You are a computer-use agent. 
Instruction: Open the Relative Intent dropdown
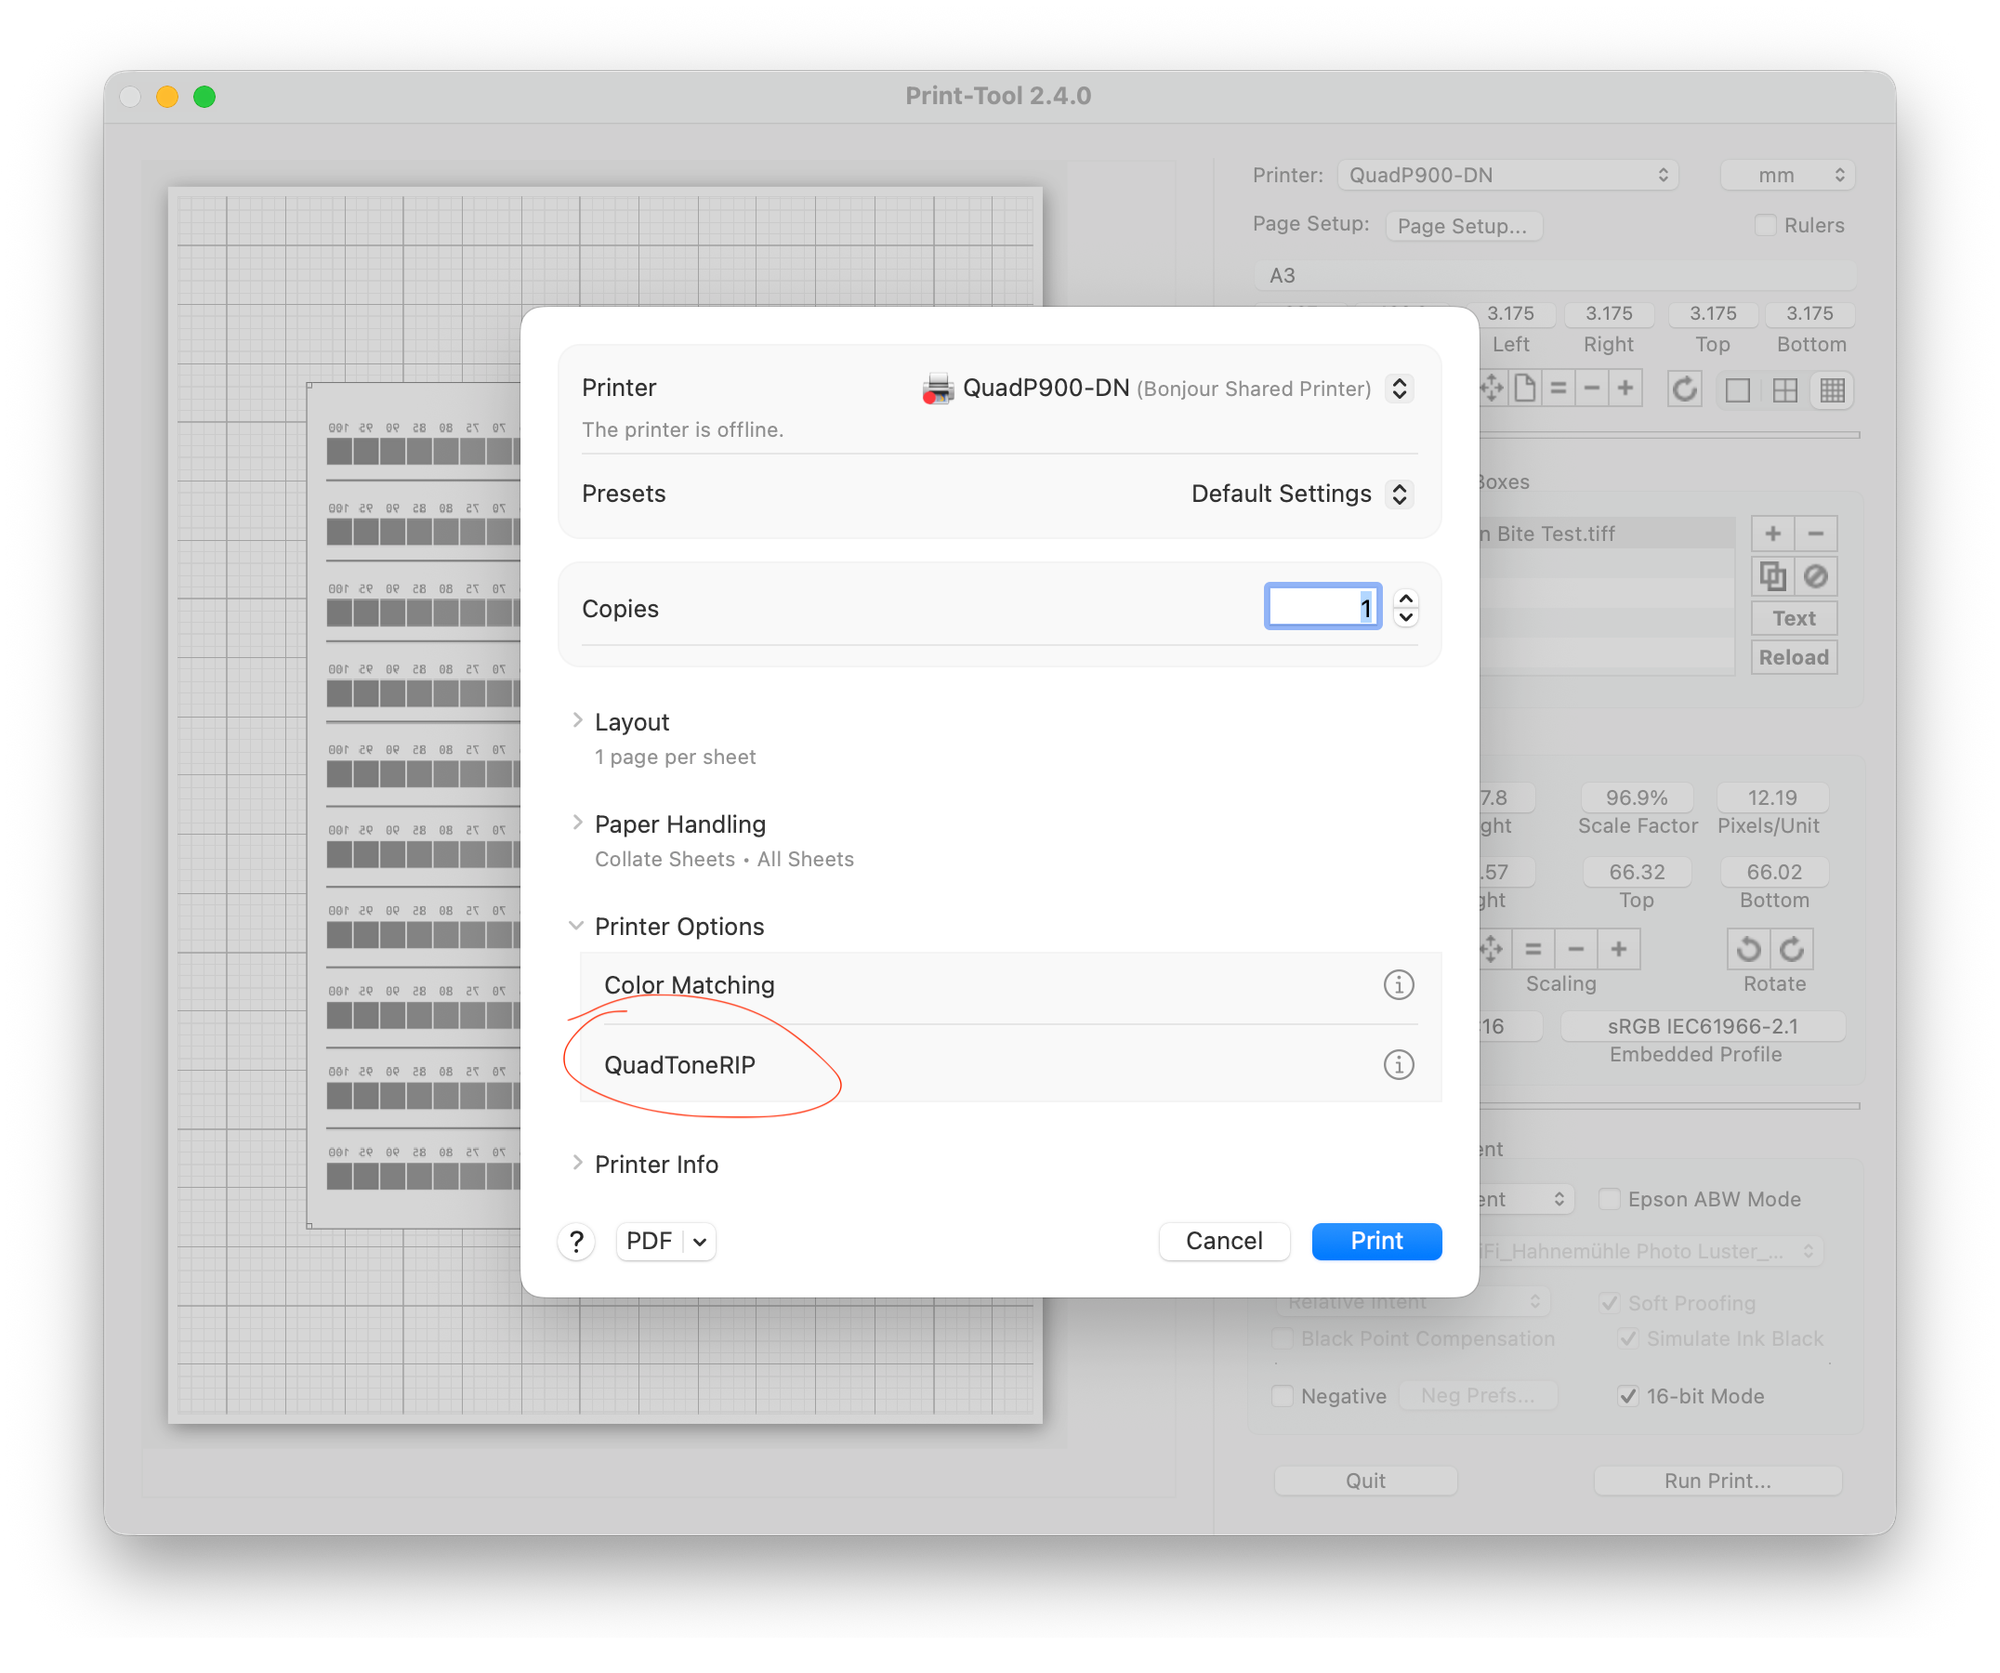tap(1412, 1301)
